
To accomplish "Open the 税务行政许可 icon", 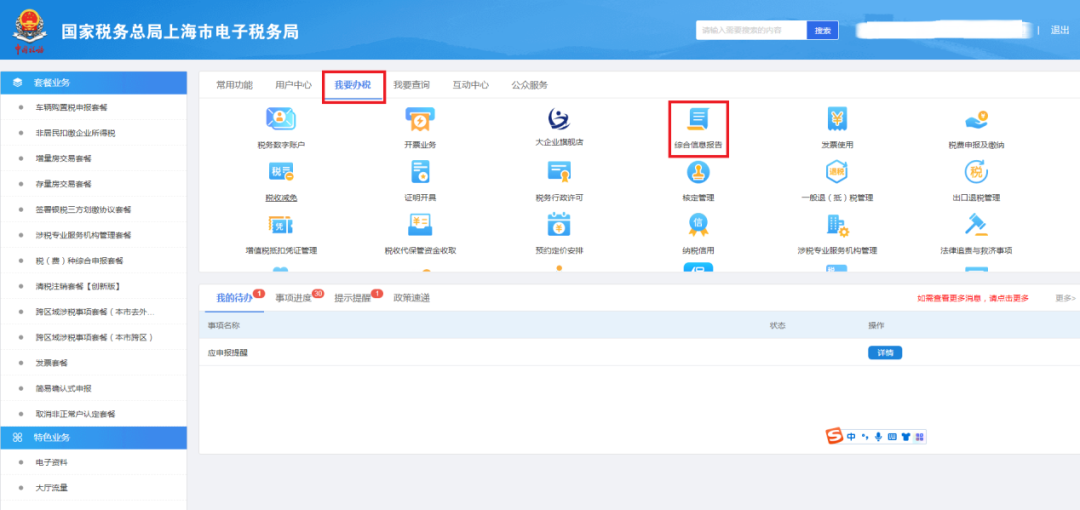I will (559, 172).
